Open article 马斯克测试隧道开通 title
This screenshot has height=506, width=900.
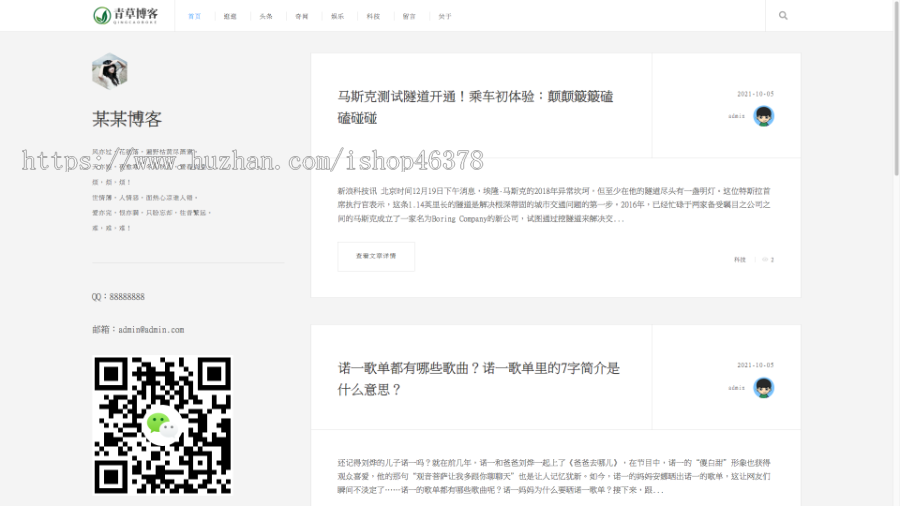click(475, 107)
